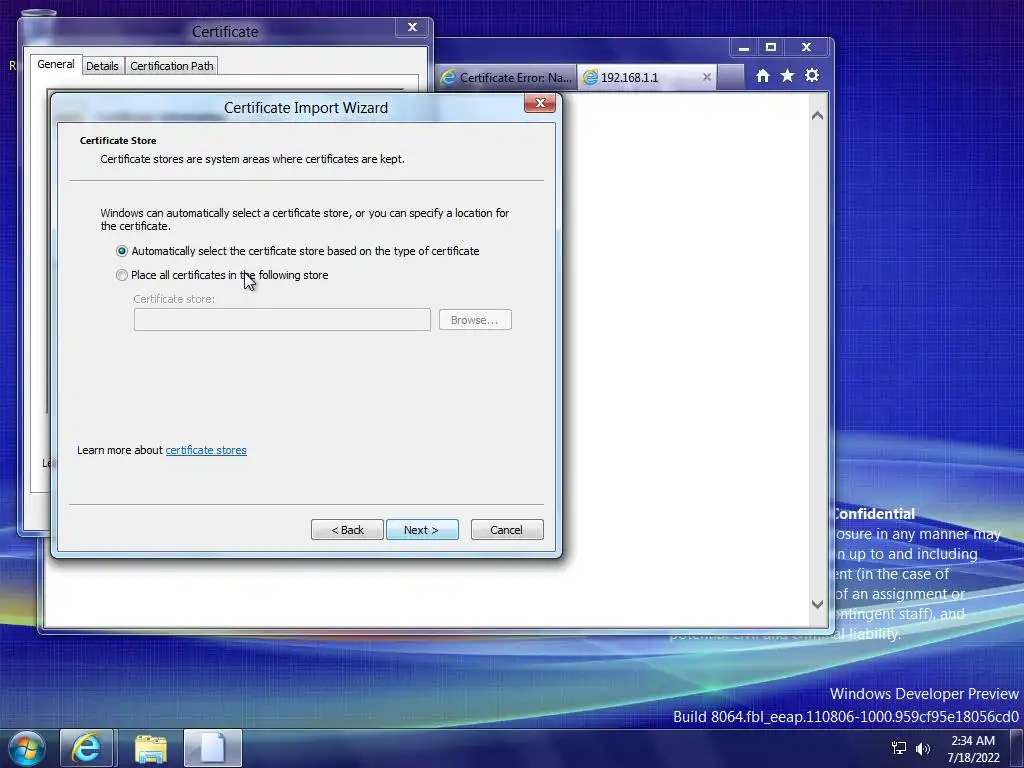Close the 192.168.1.1 browser tab

point(707,77)
